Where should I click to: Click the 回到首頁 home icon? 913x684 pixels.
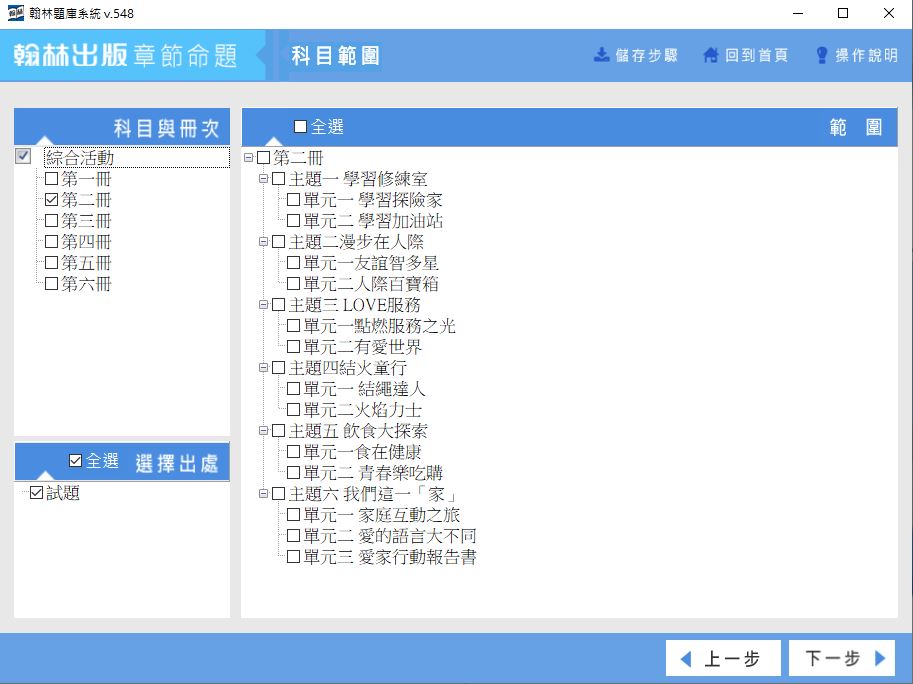click(711, 55)
